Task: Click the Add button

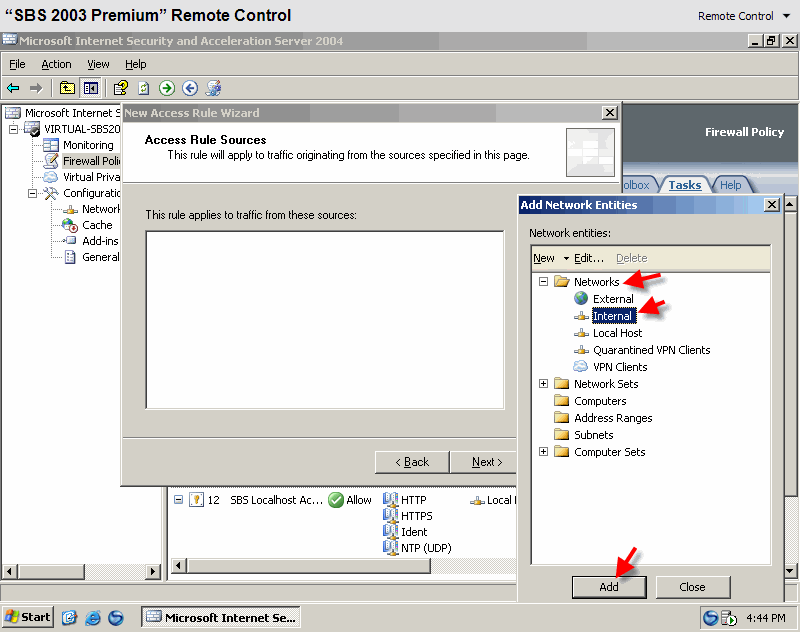Action: click(609, 587)
